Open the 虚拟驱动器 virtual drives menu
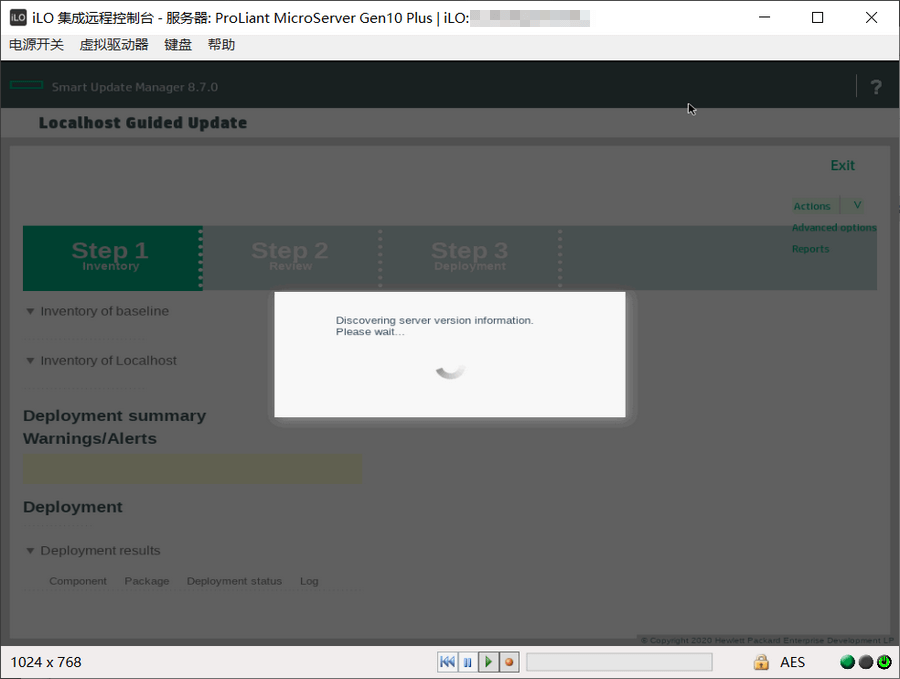The height and width of the screenshot is (679, 900). pos(114,45)
